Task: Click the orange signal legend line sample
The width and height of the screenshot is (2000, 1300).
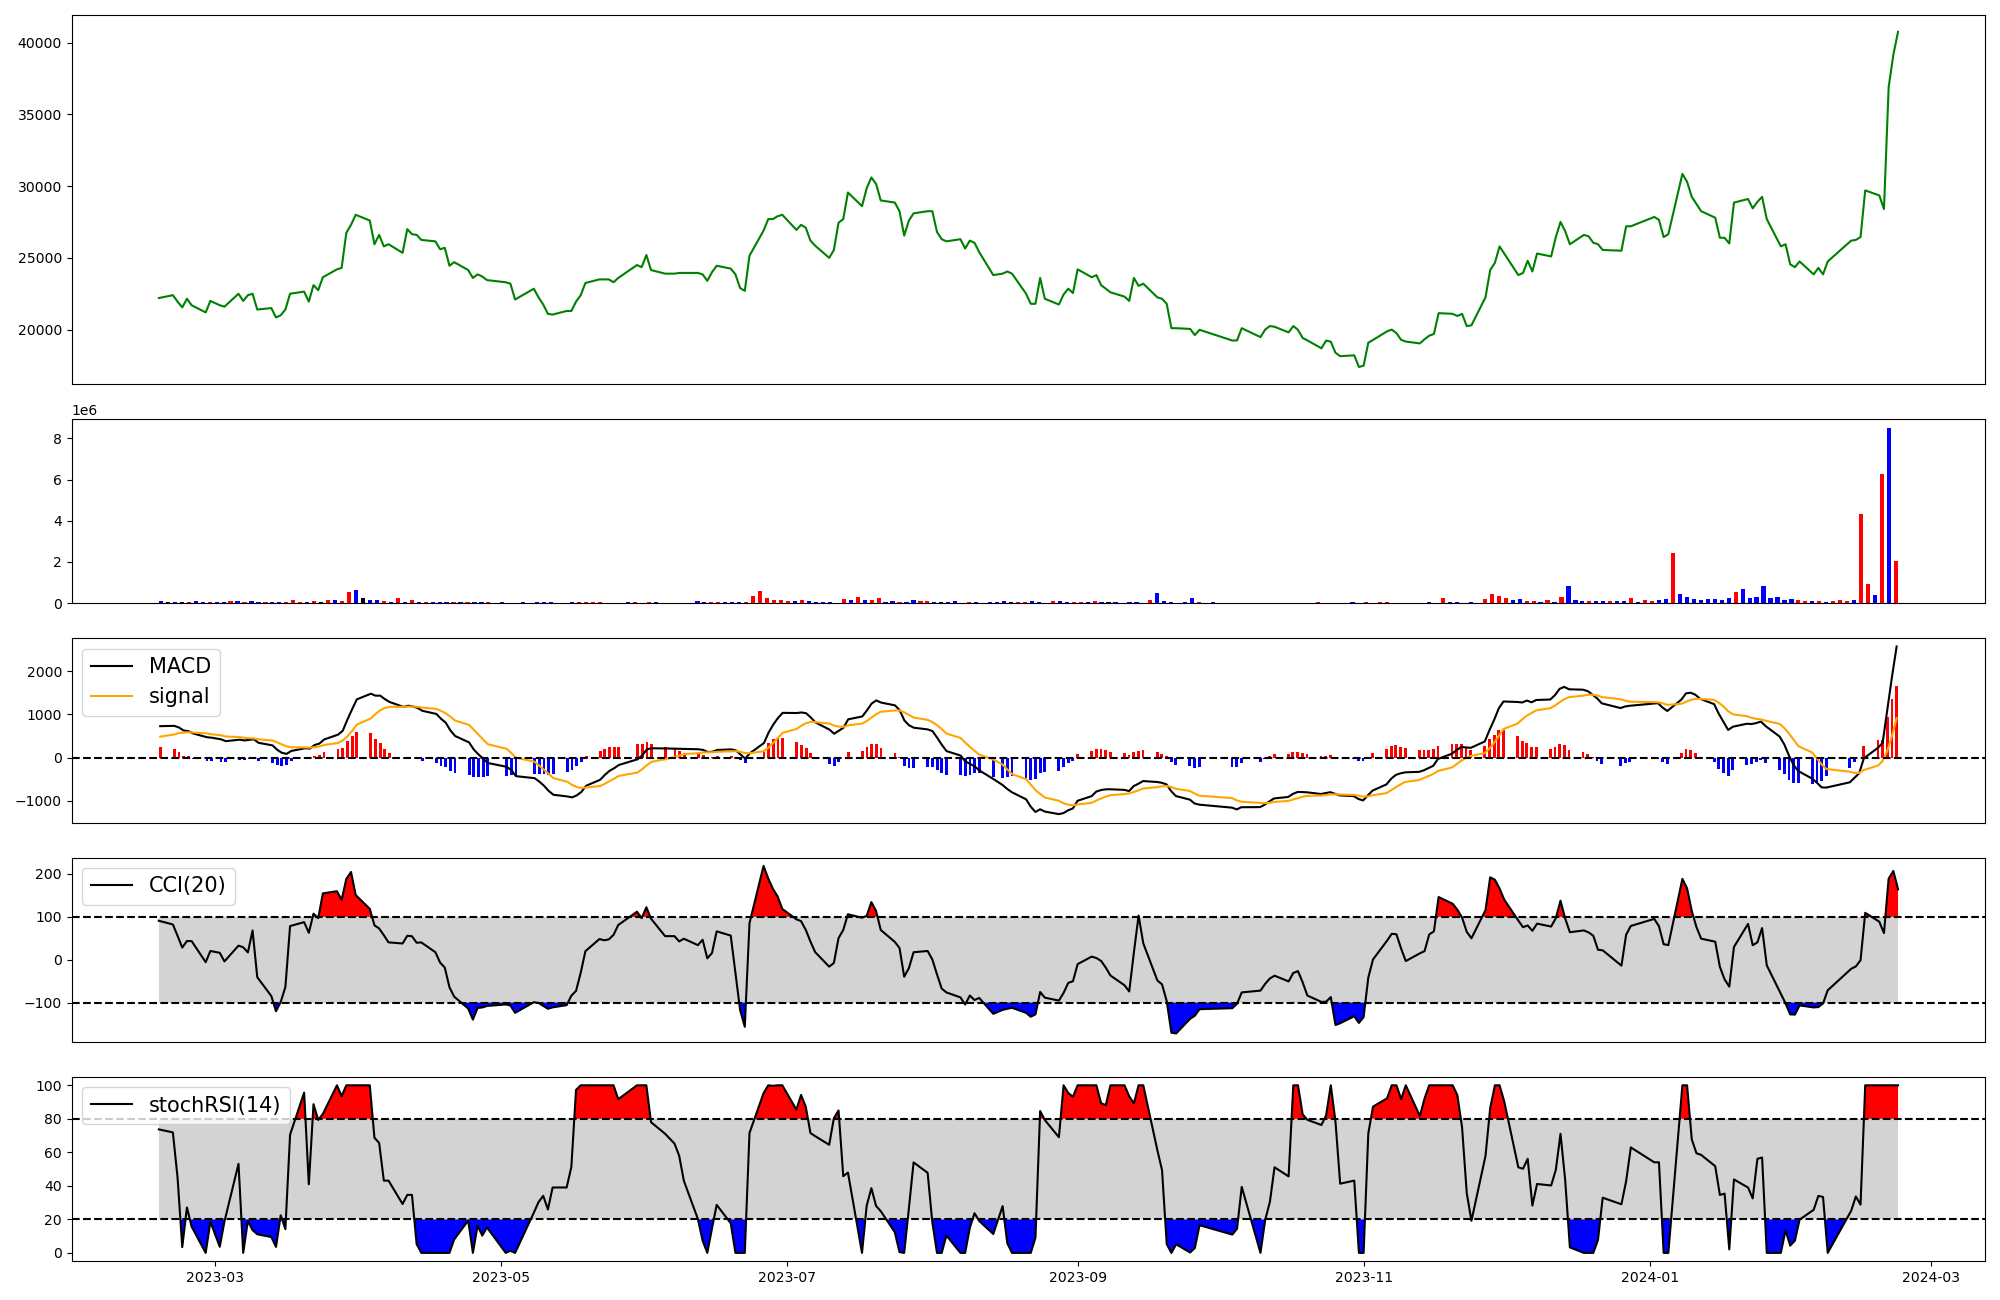Action: pos(114,696)
